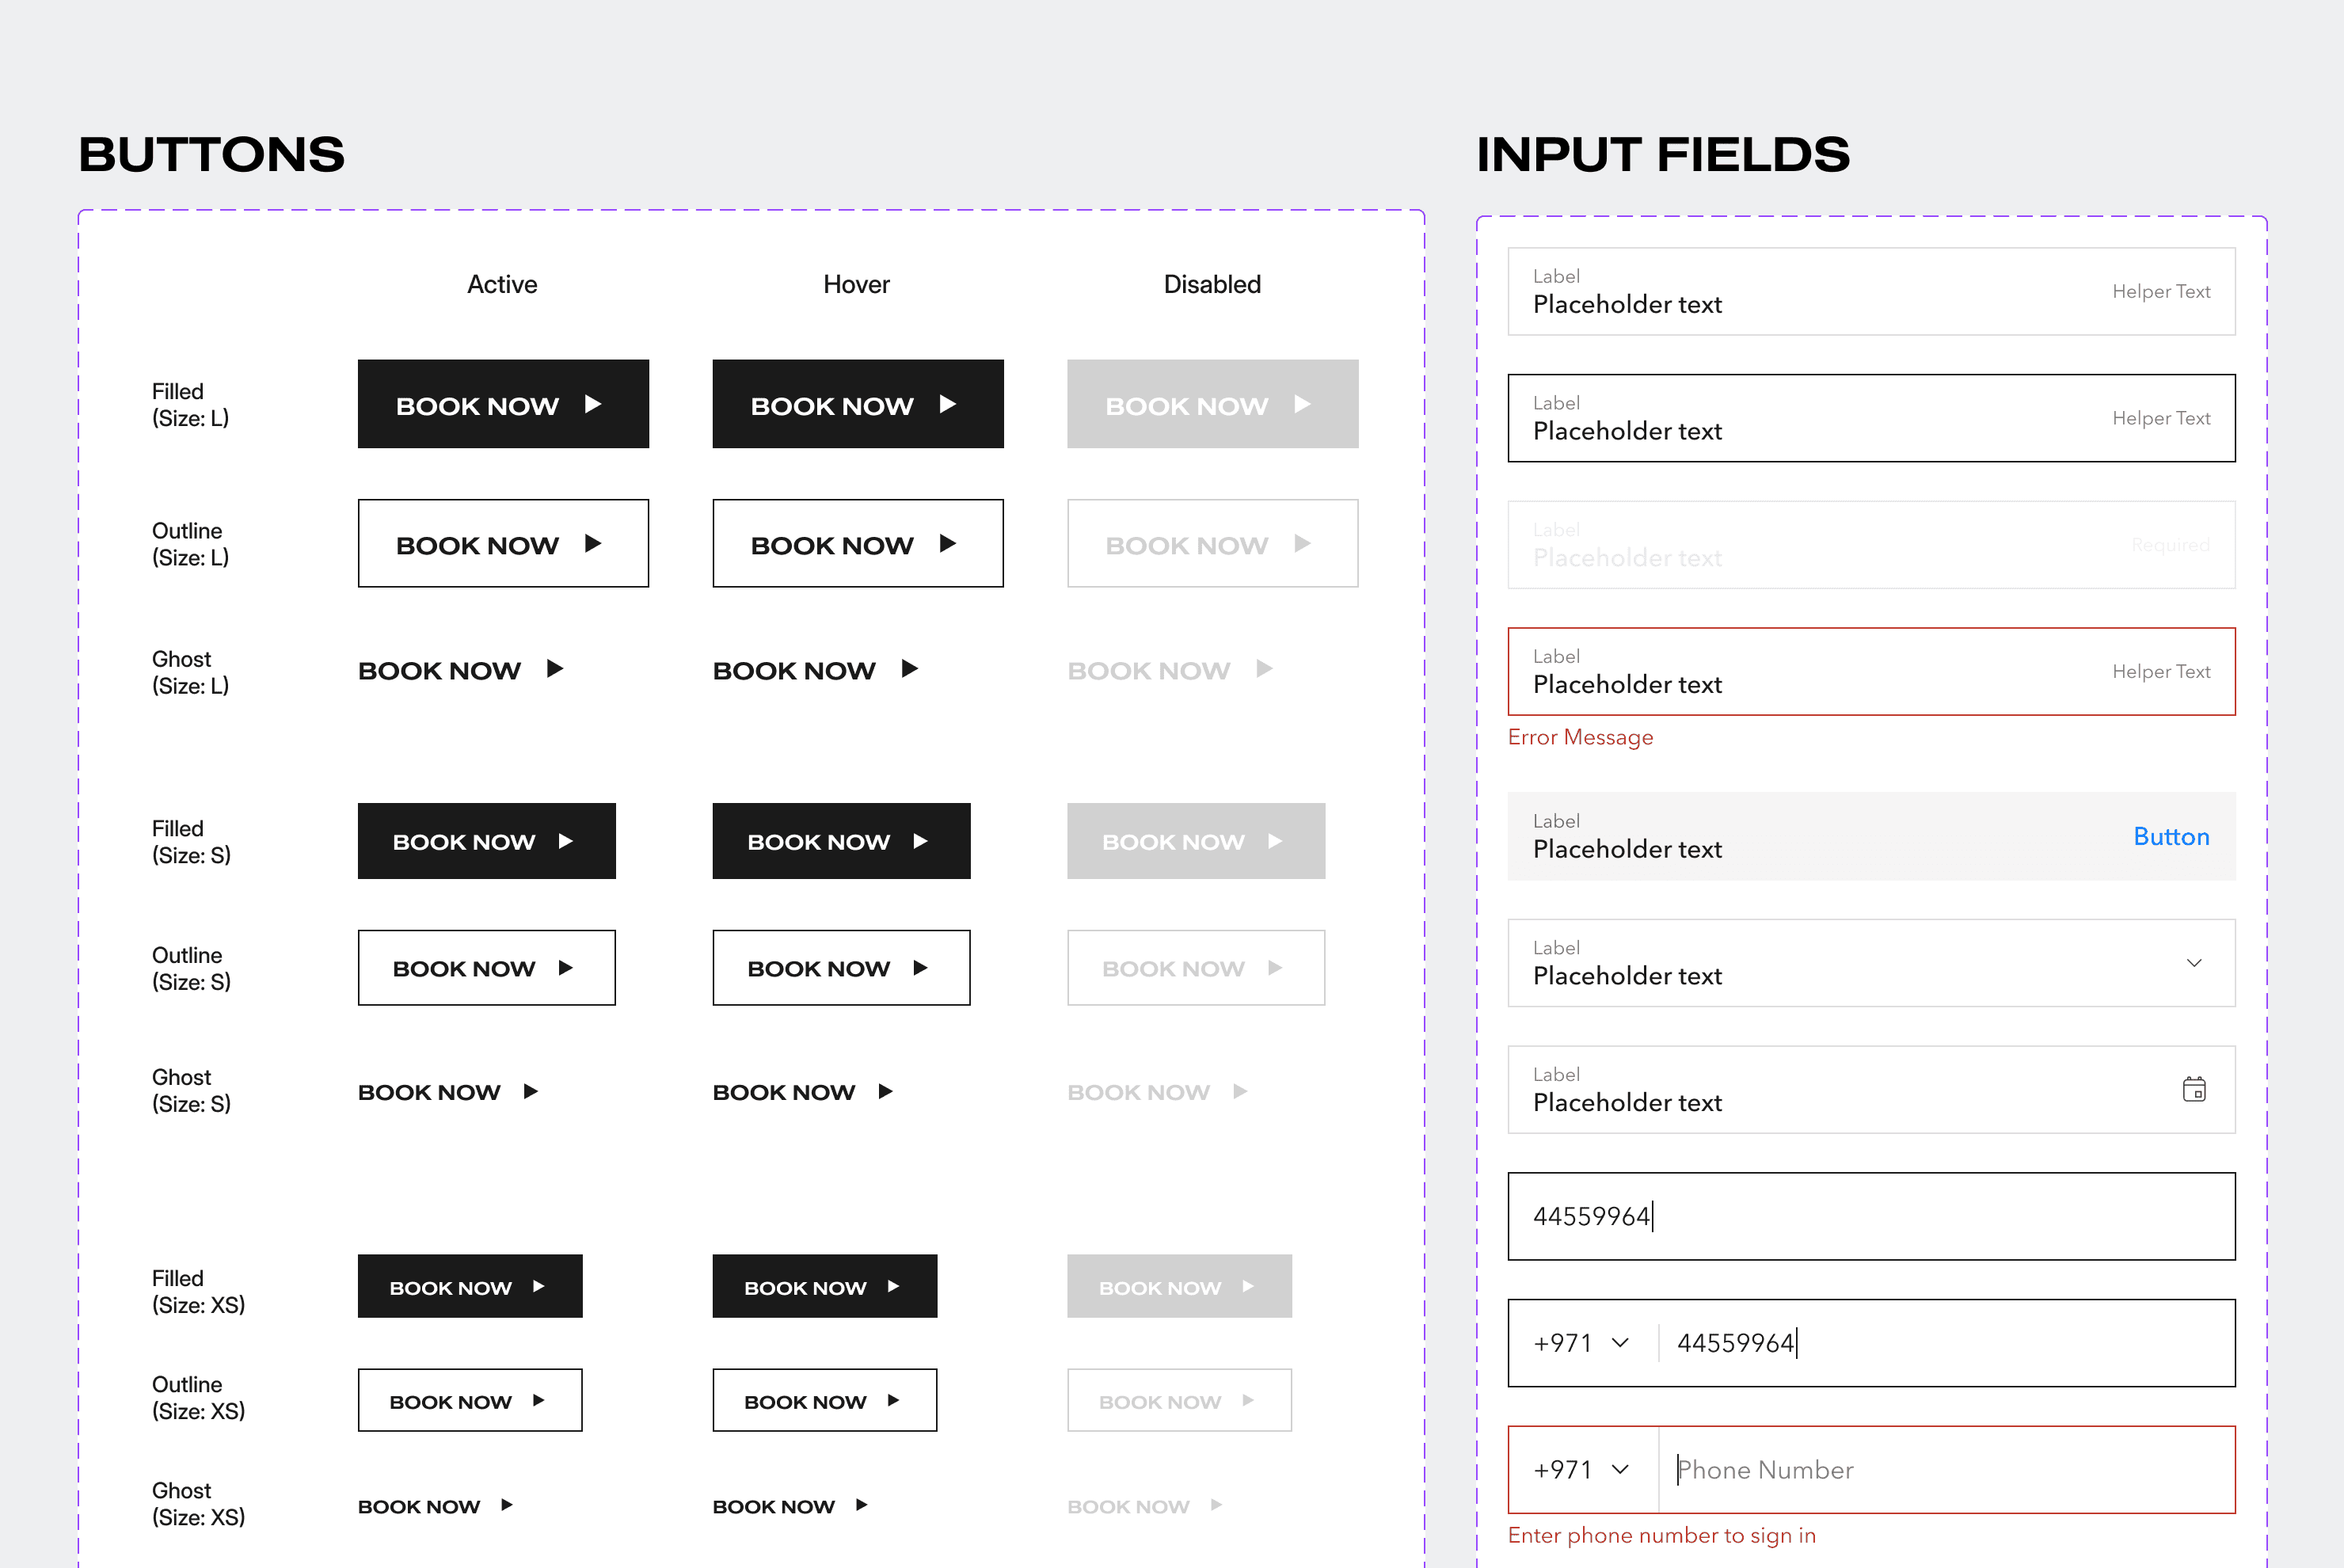
Task: Click arrow icon on active Filled S button
Action: [566, 841]
